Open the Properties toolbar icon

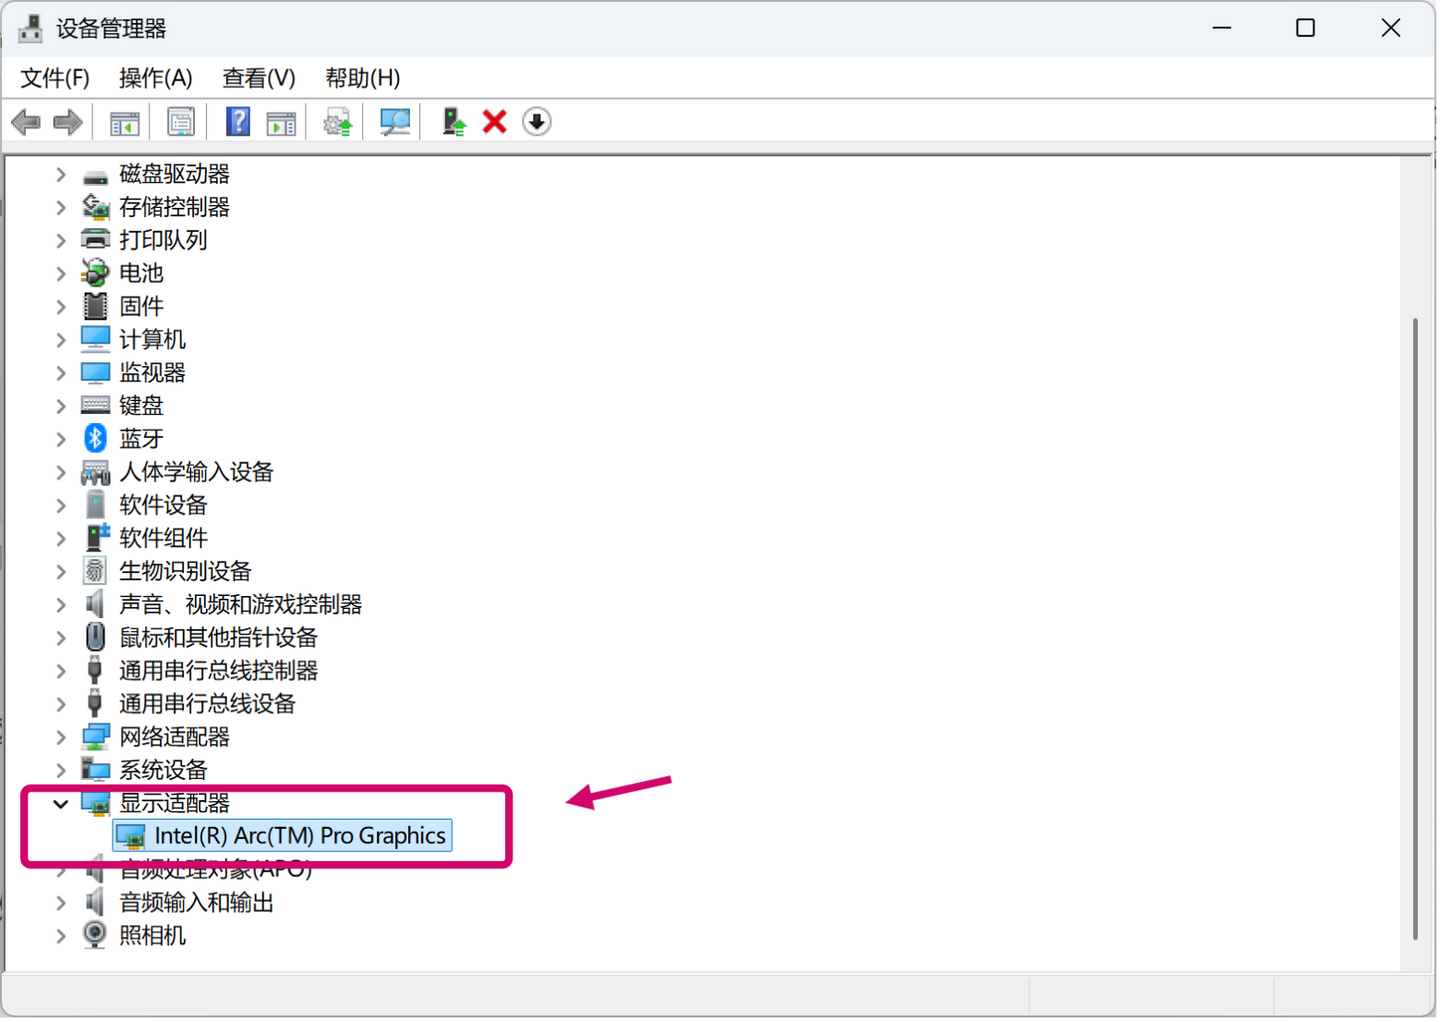[181, 123]
